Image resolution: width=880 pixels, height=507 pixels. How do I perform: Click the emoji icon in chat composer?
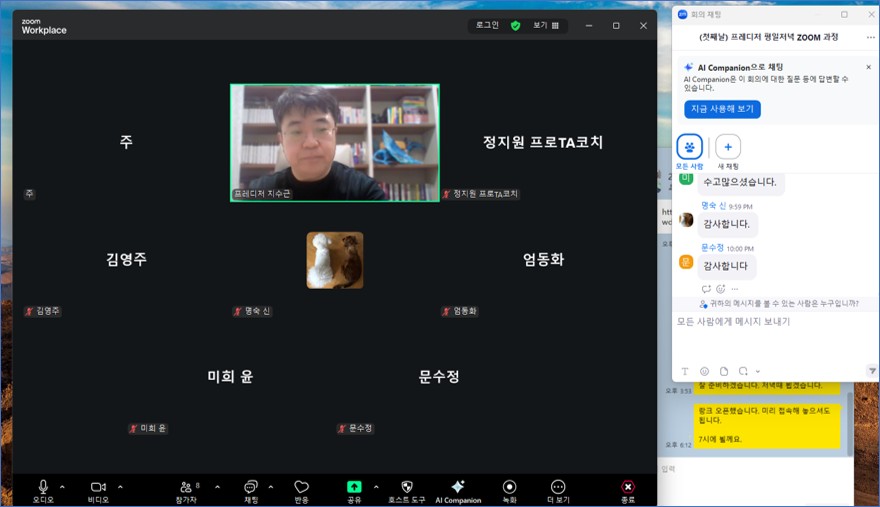[704, 371]
